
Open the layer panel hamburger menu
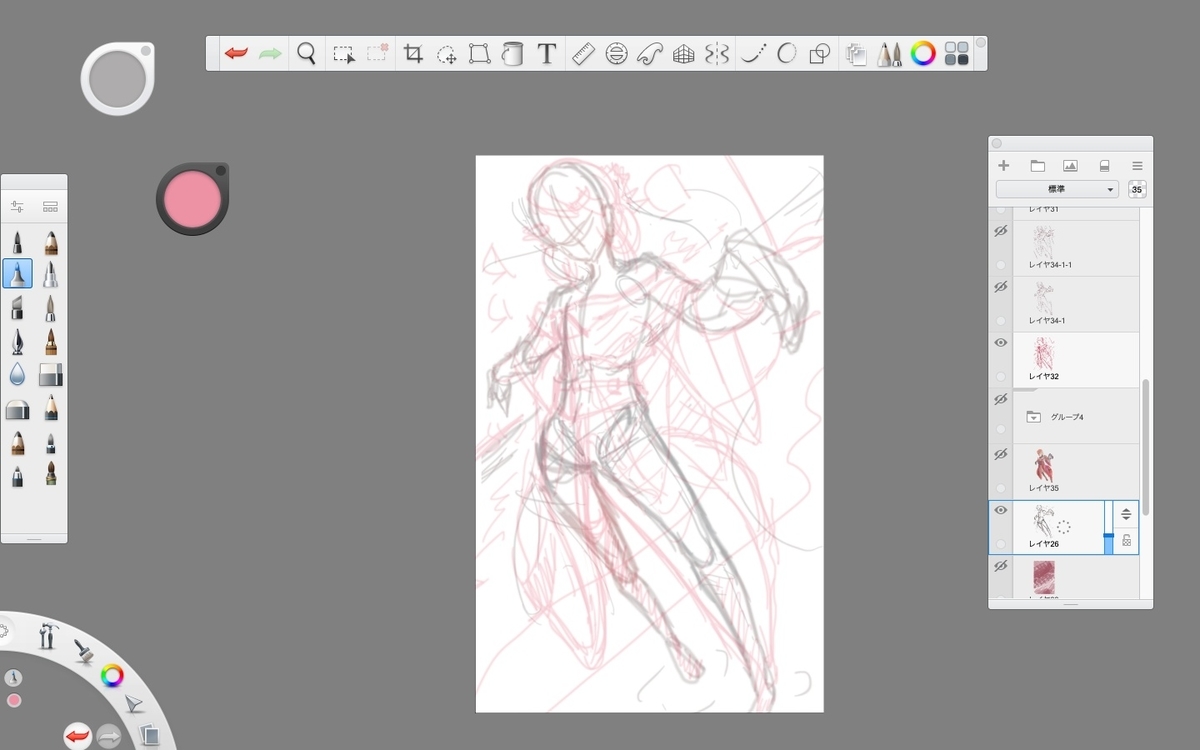[1137, 166]
